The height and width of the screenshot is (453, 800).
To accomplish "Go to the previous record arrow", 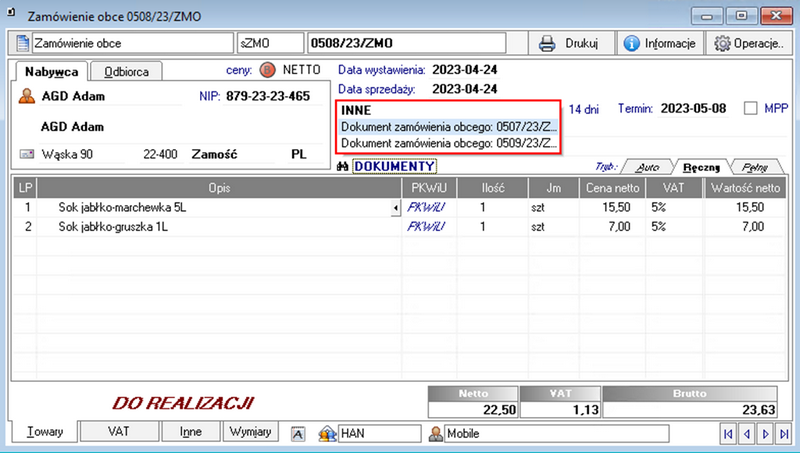I will coord(747,434).
